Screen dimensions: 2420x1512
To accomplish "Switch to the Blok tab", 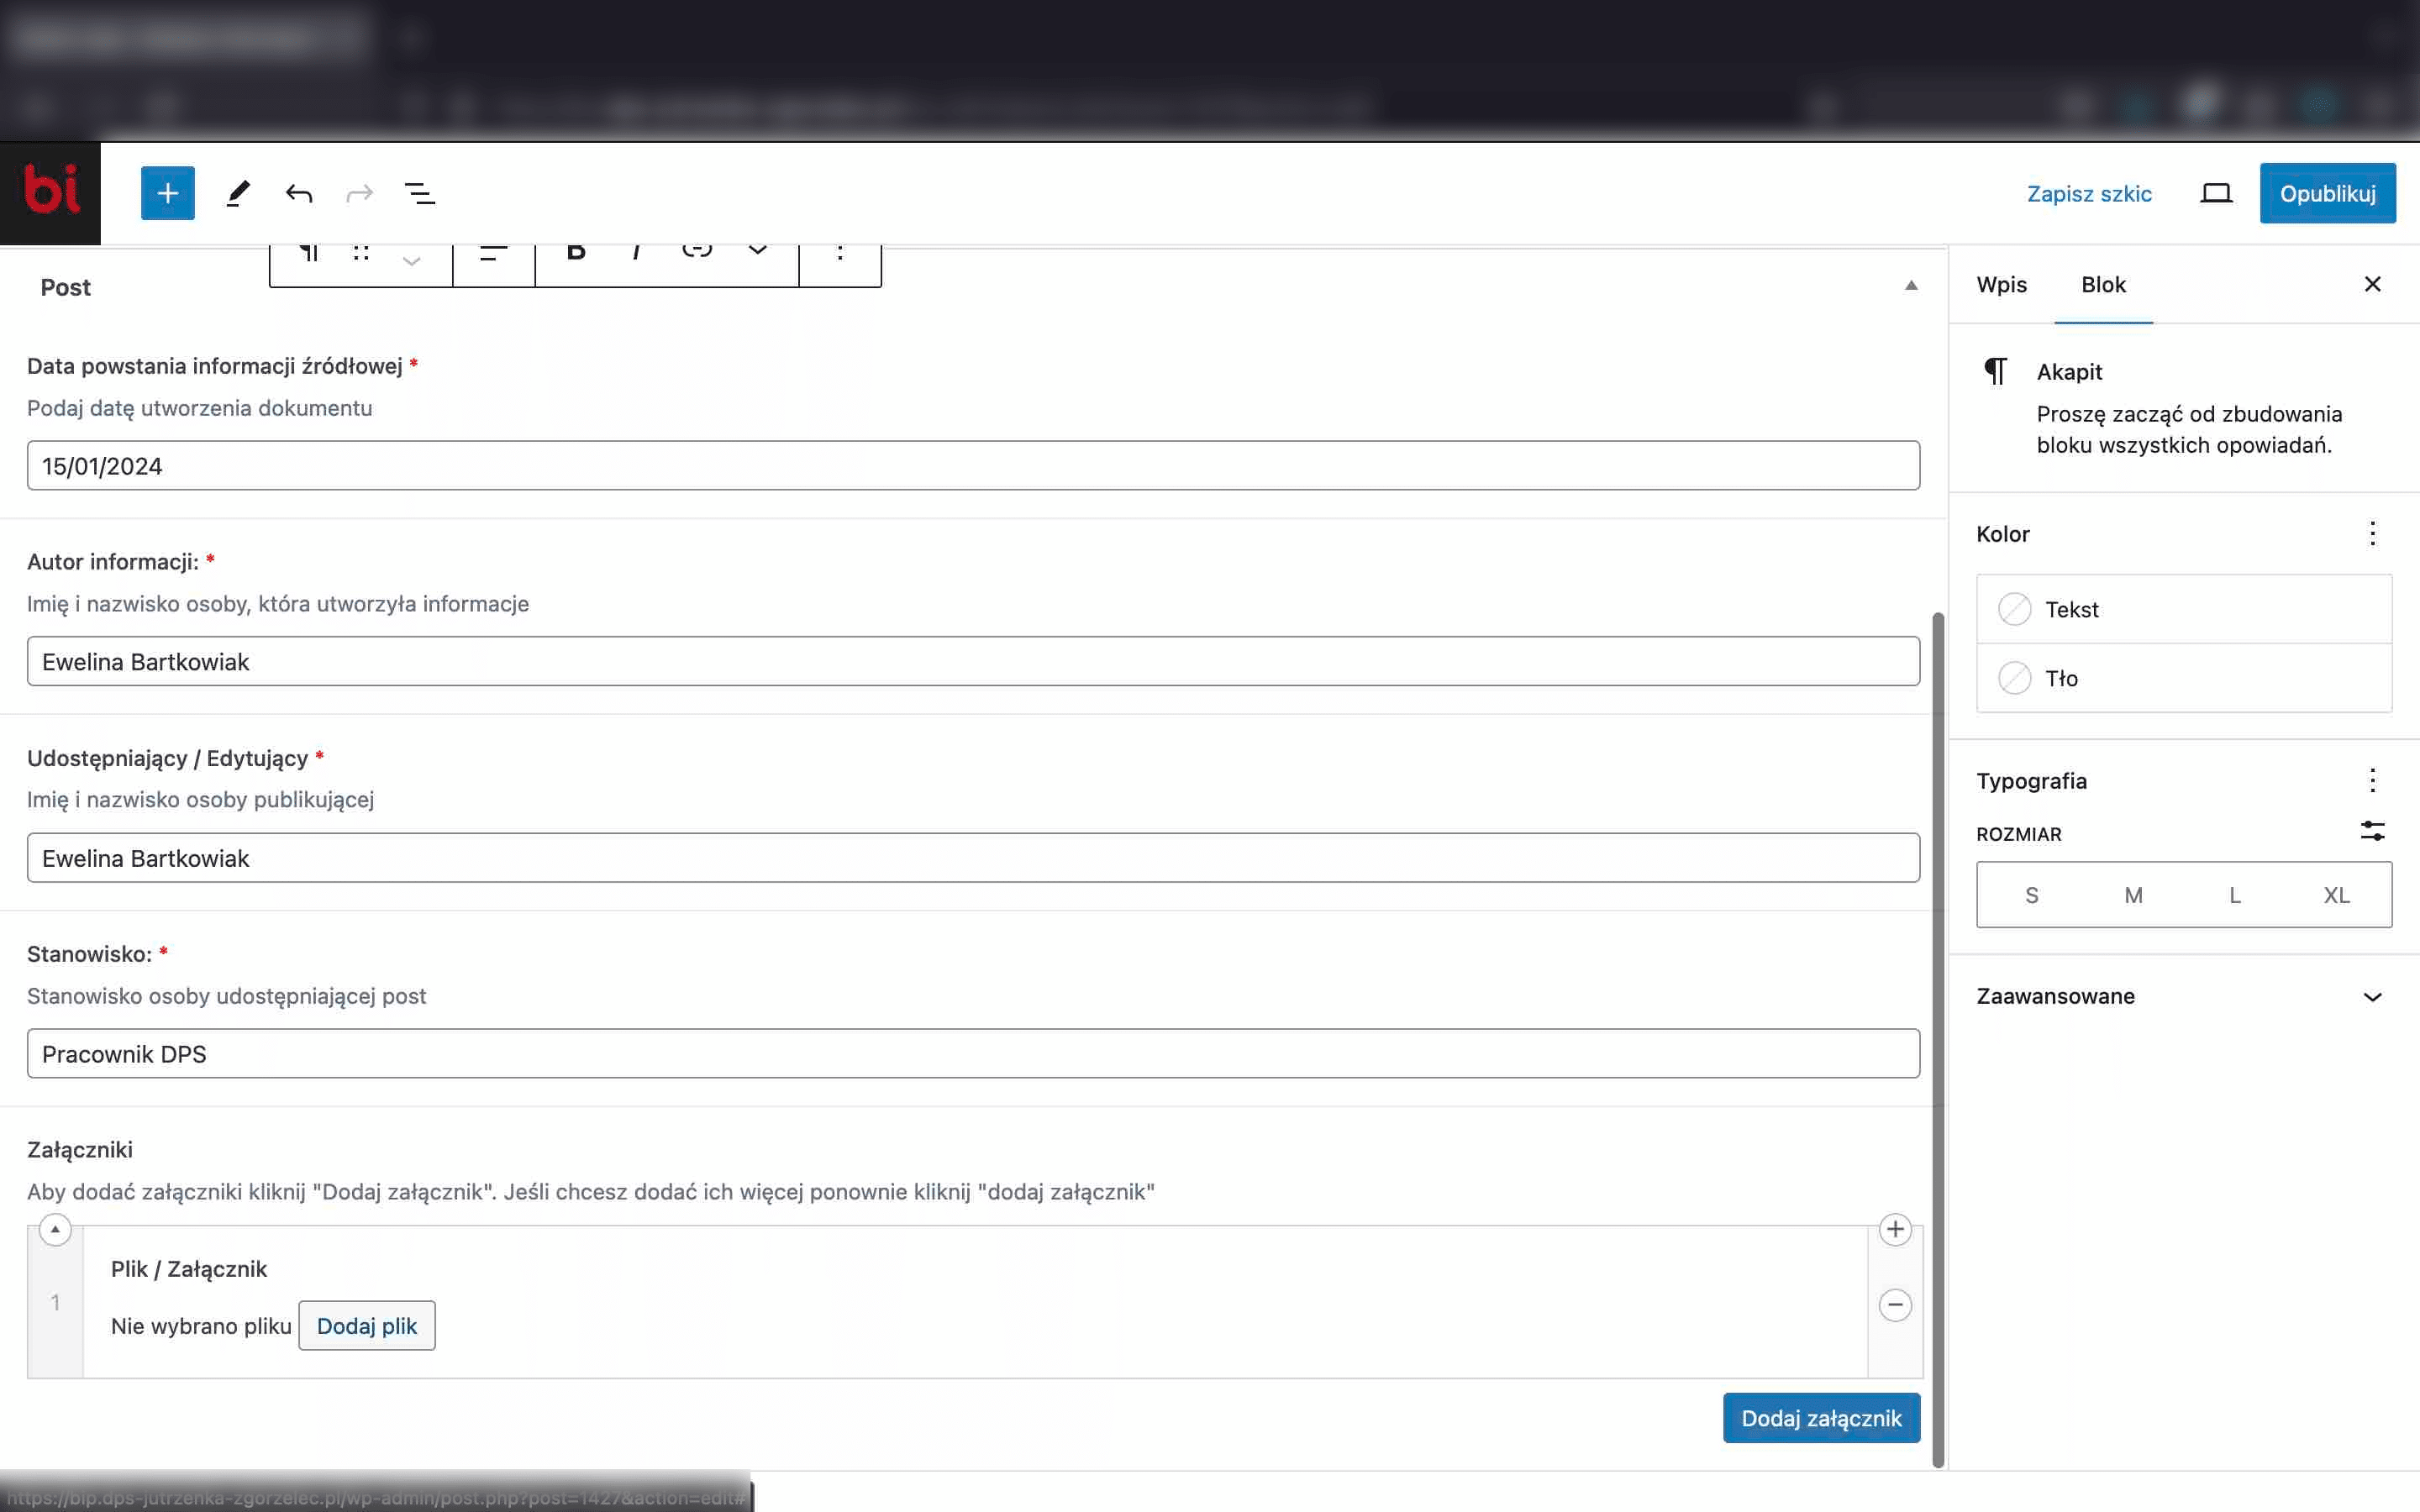I will pos(2103,285).
